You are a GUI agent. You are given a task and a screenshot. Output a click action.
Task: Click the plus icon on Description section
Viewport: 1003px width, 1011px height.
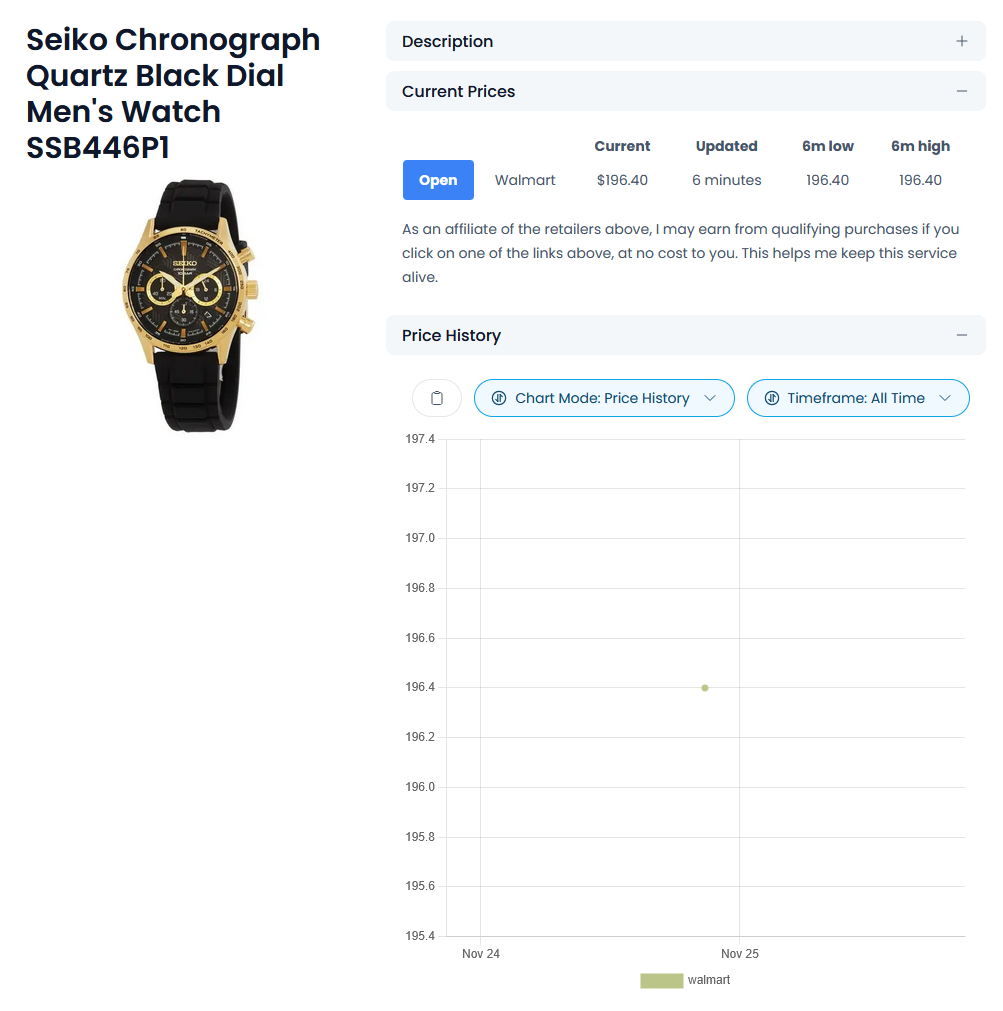961,41
